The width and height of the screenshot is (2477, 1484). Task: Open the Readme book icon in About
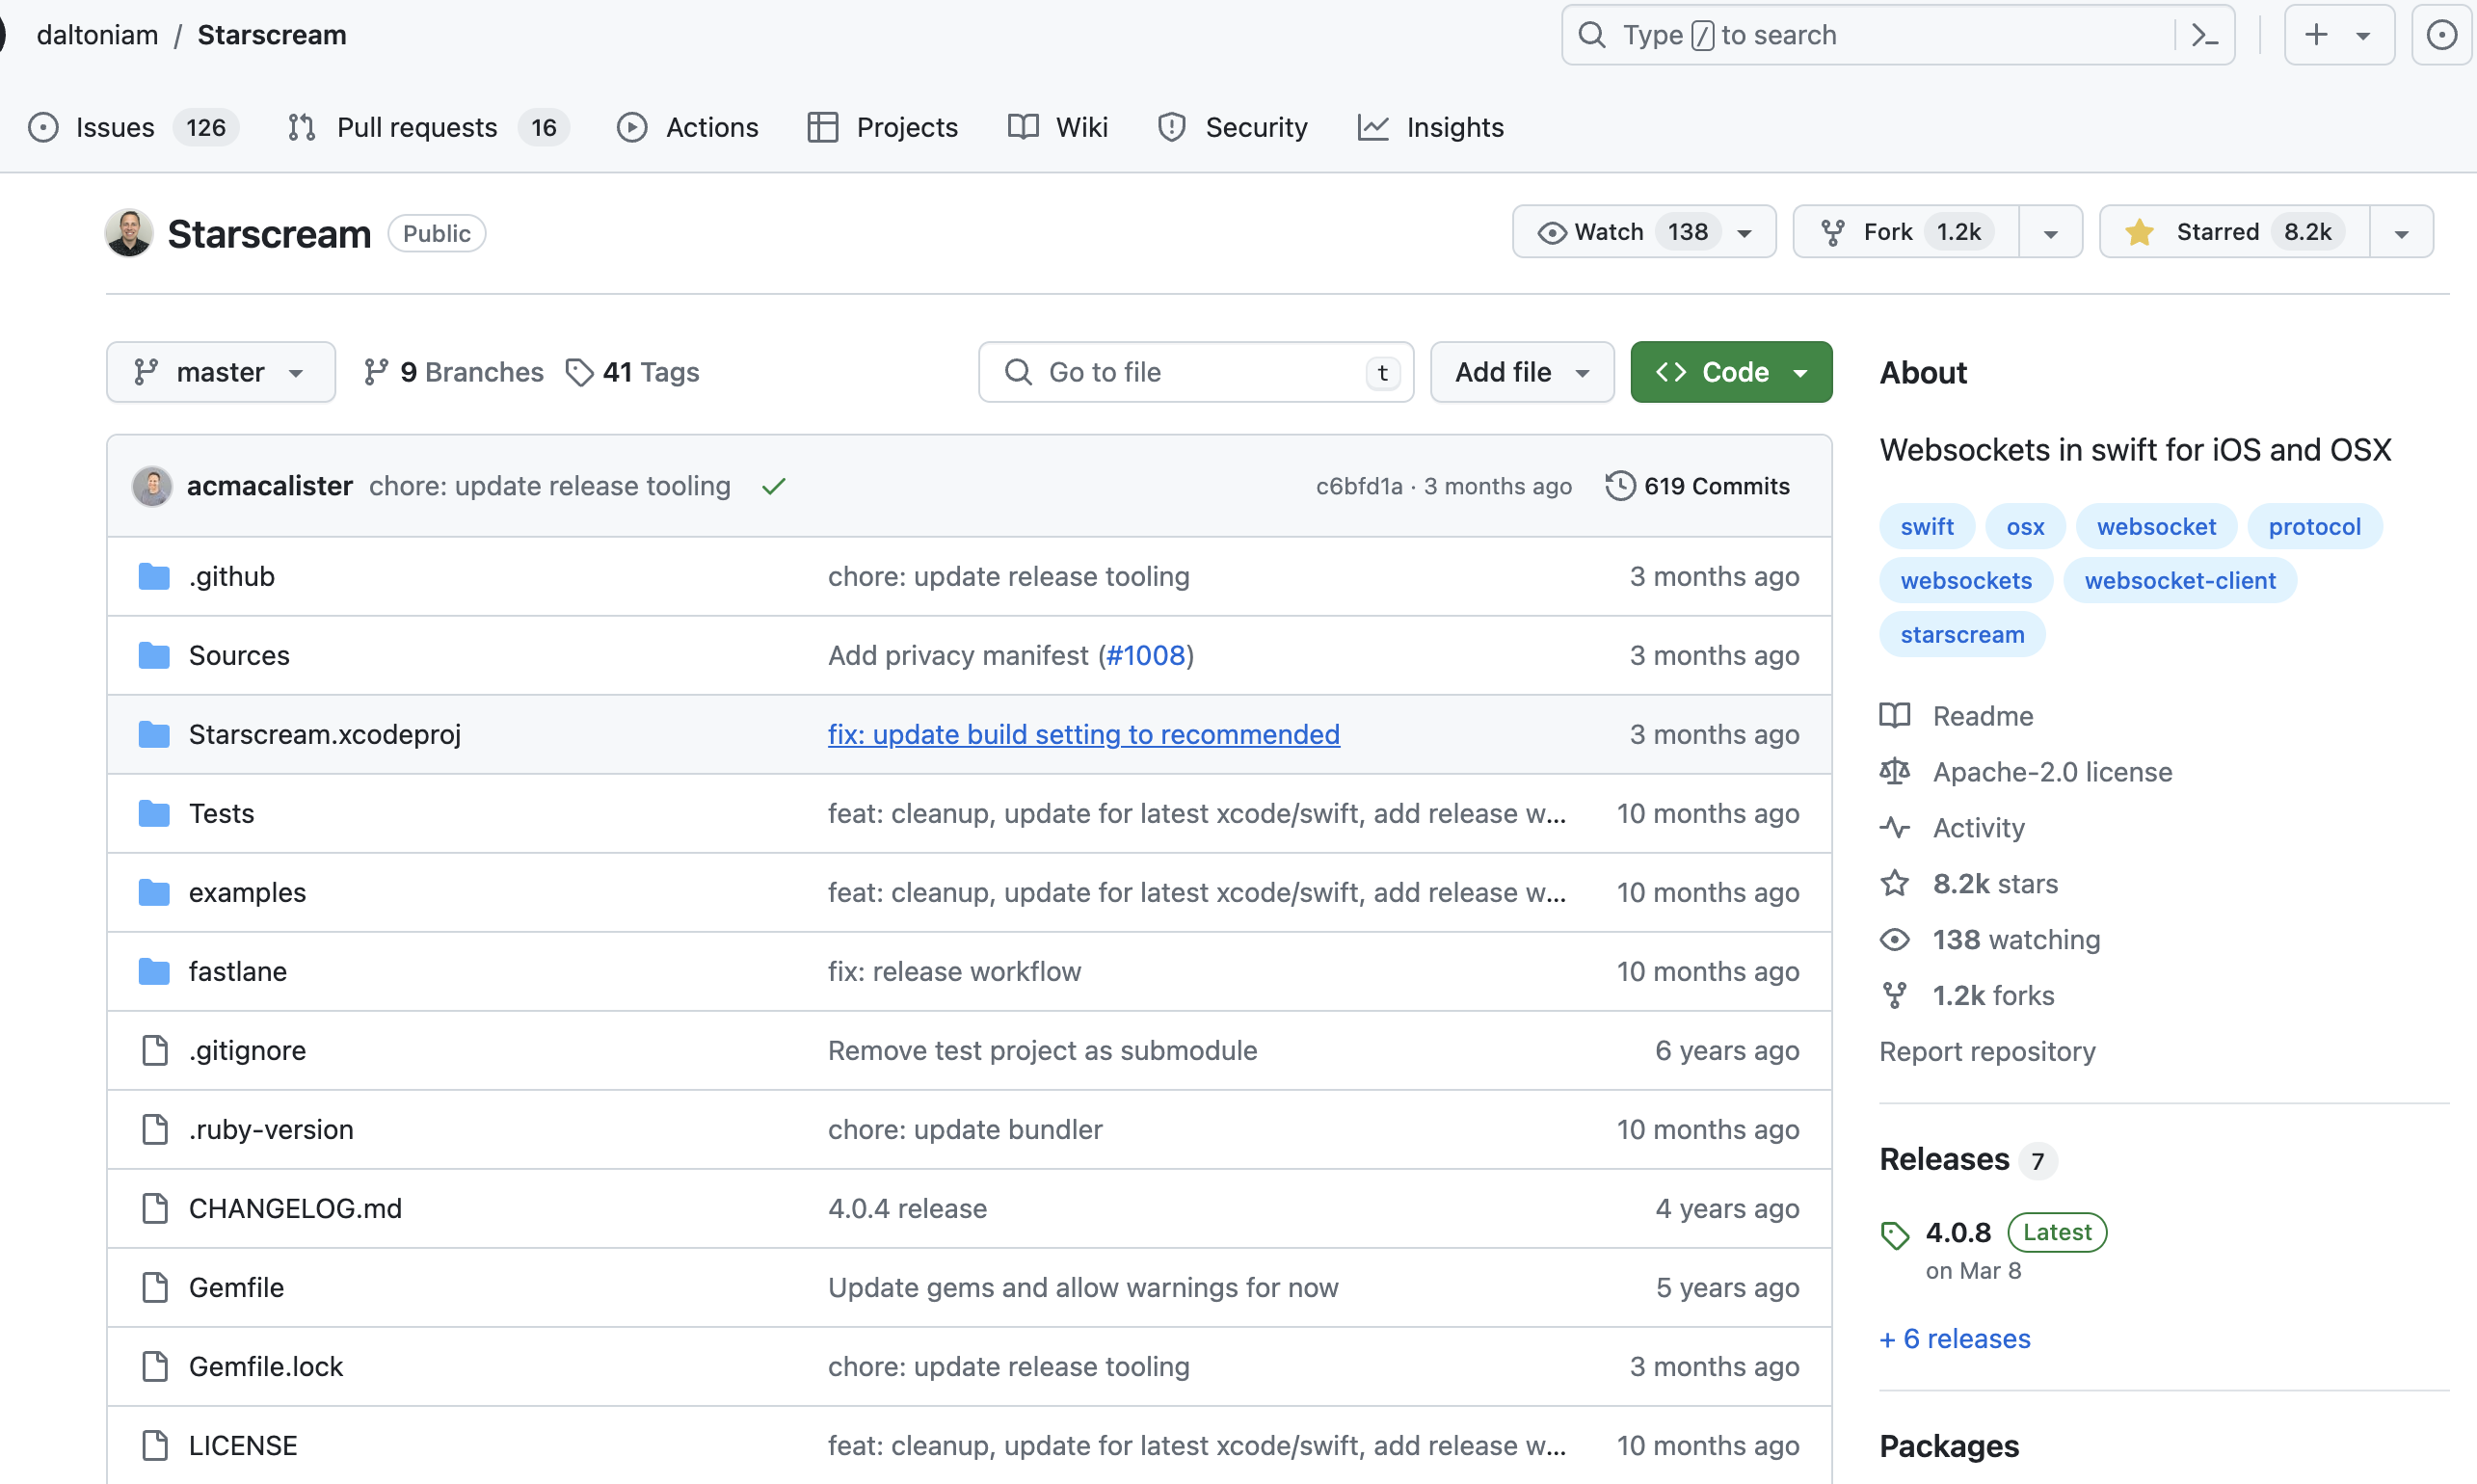1894,716
